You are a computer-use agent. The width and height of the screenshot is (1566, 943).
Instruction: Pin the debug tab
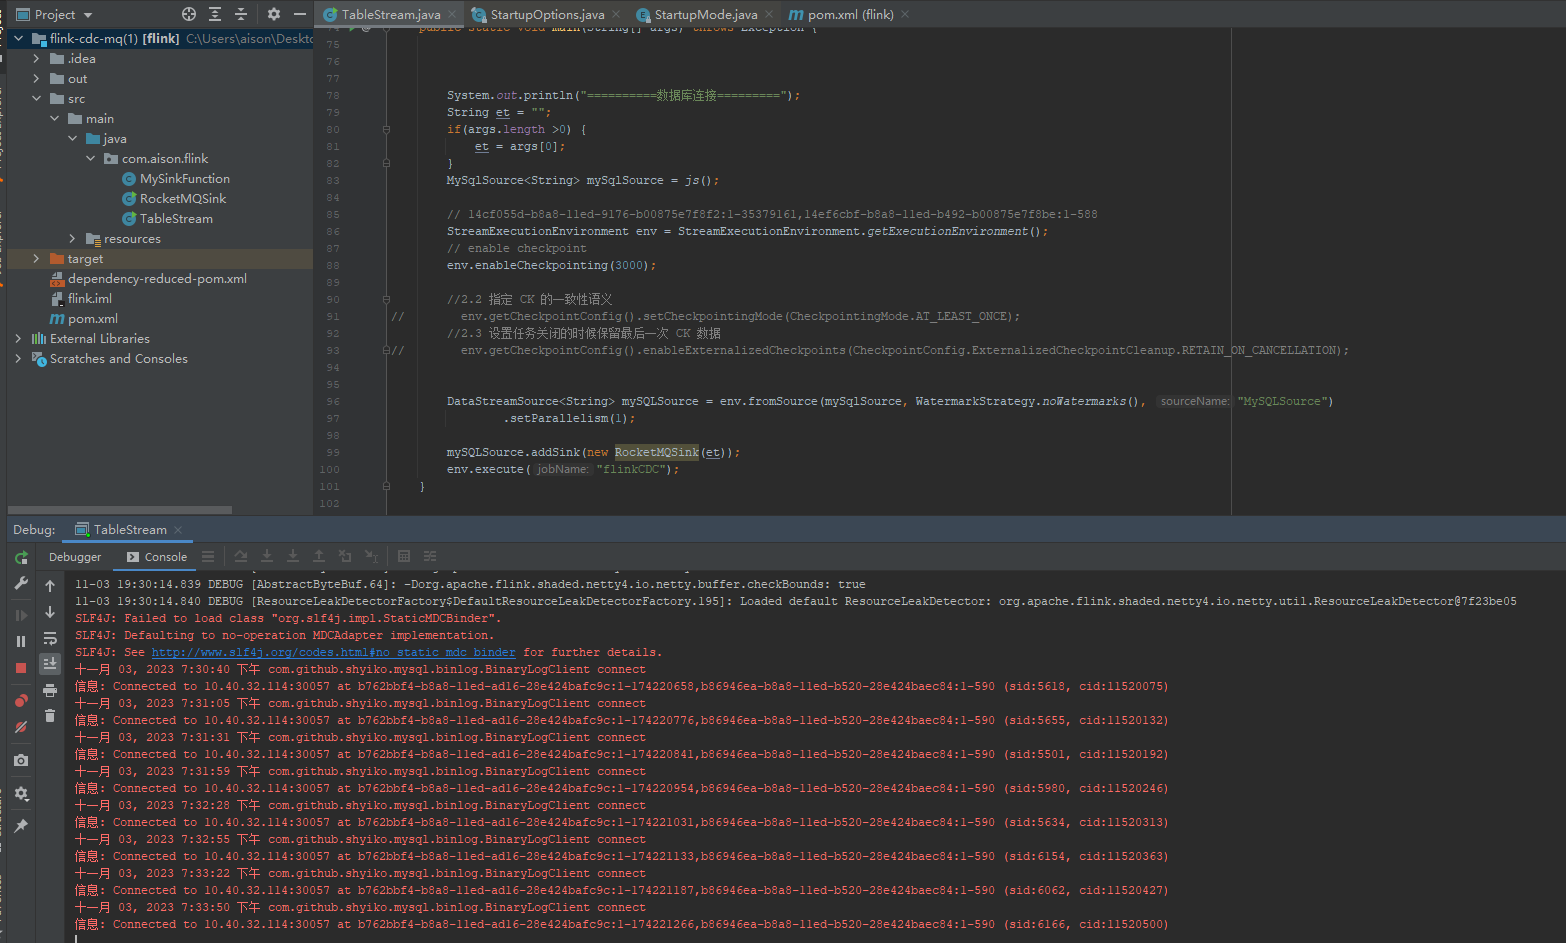coord(21,826)
